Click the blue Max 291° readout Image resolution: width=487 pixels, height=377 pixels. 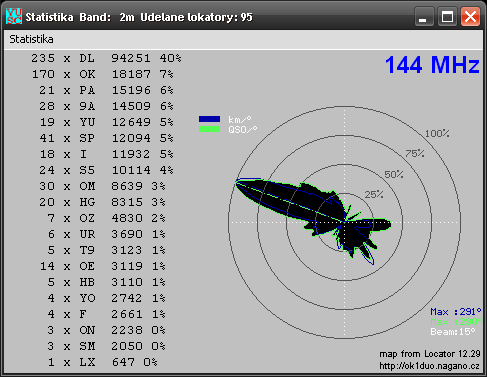[456, 312]
